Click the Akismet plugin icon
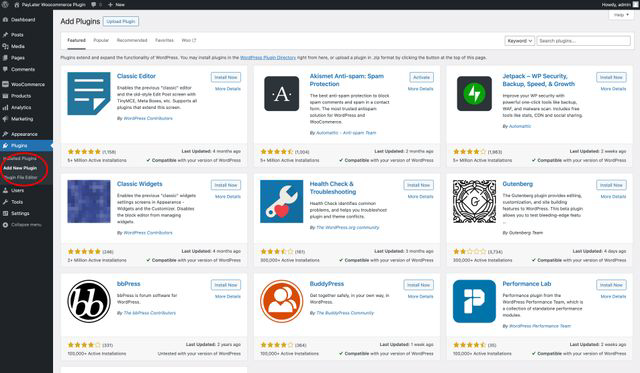This screenshot has height=373, width=640. [282, 93]
